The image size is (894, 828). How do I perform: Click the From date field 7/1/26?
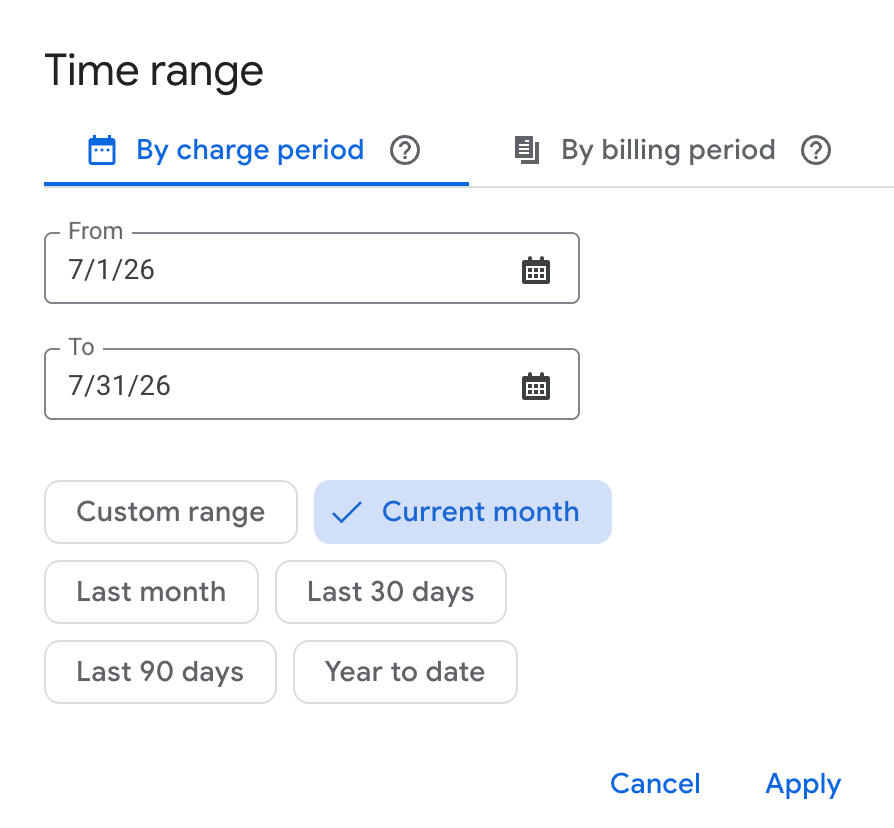(x=312, y=268)
